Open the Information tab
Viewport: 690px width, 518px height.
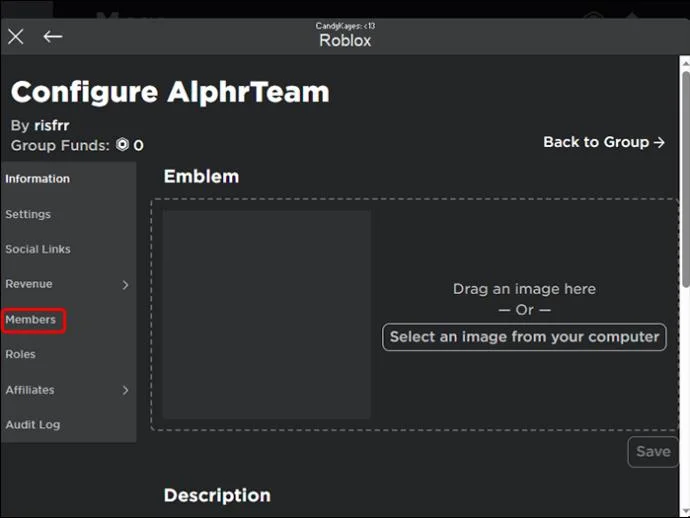[x=37, y=179]
